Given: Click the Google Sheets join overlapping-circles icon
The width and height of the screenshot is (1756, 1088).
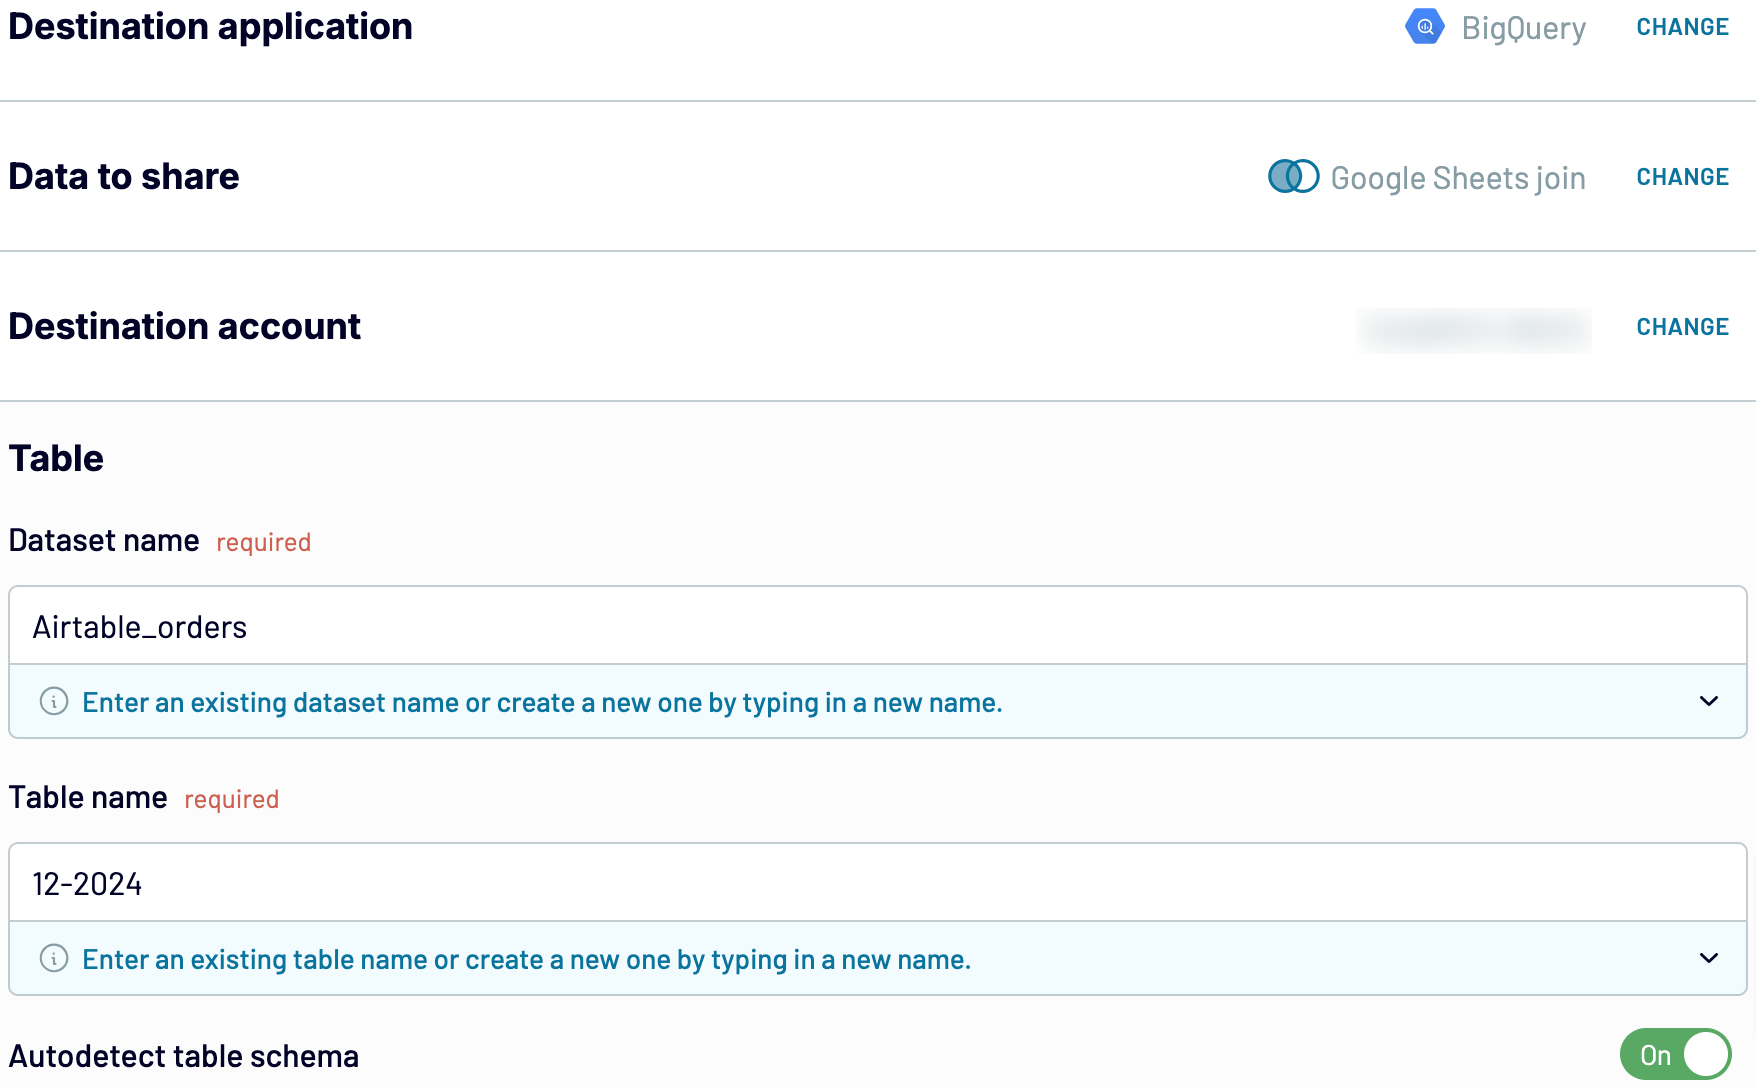Looking at the screenshot, I should 1293,176.
